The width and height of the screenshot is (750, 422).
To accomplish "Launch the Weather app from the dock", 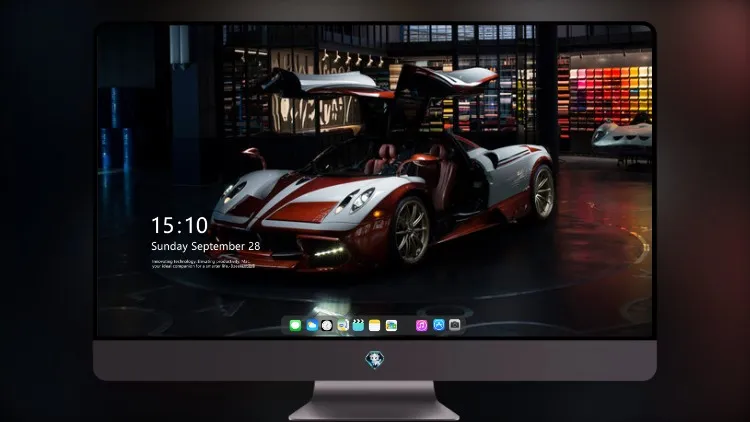I will 312,325.
